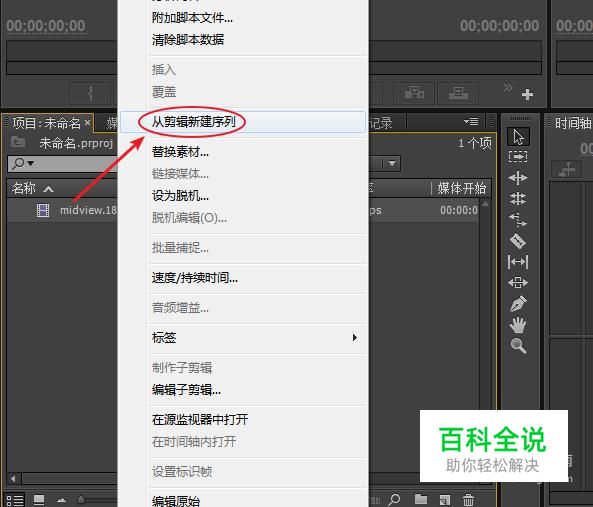
Task: Select the Hand tool
Action: tap(518, 325)
